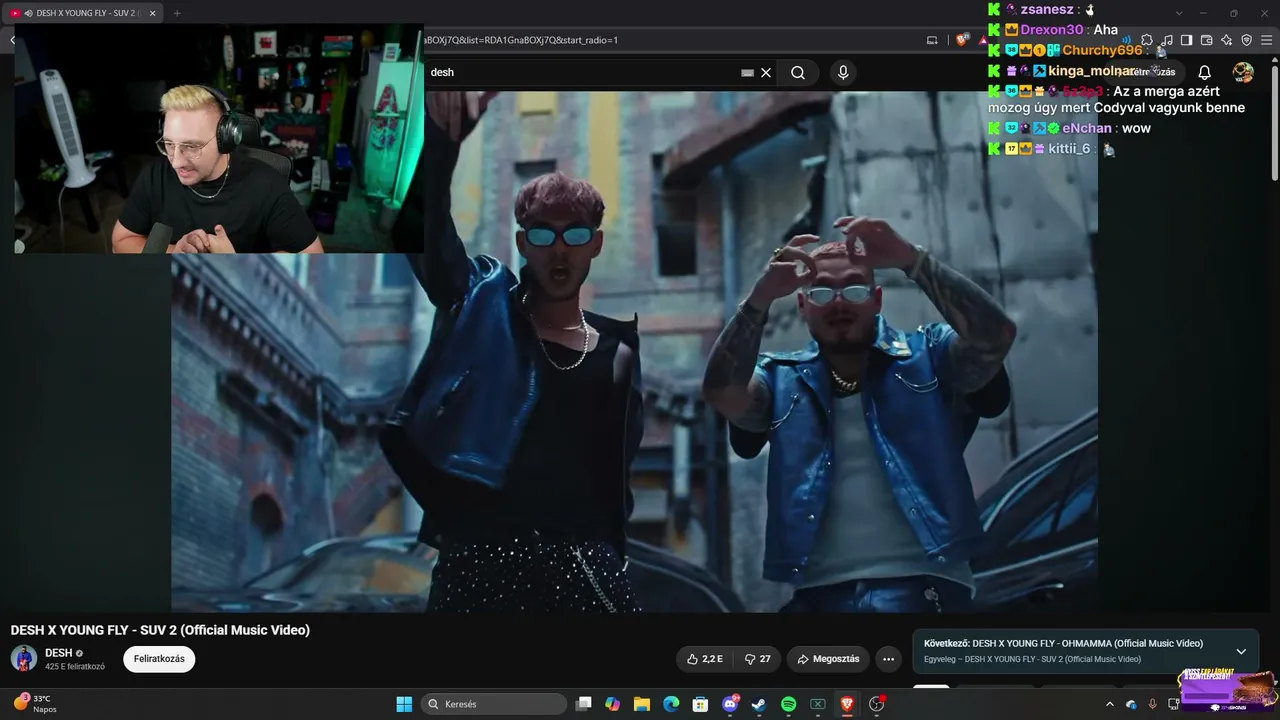The height and width of the screenshot is (720, 1280).
Task: Close the DESH X YOUNG FLY browser tab
Action: click(153, 13)
